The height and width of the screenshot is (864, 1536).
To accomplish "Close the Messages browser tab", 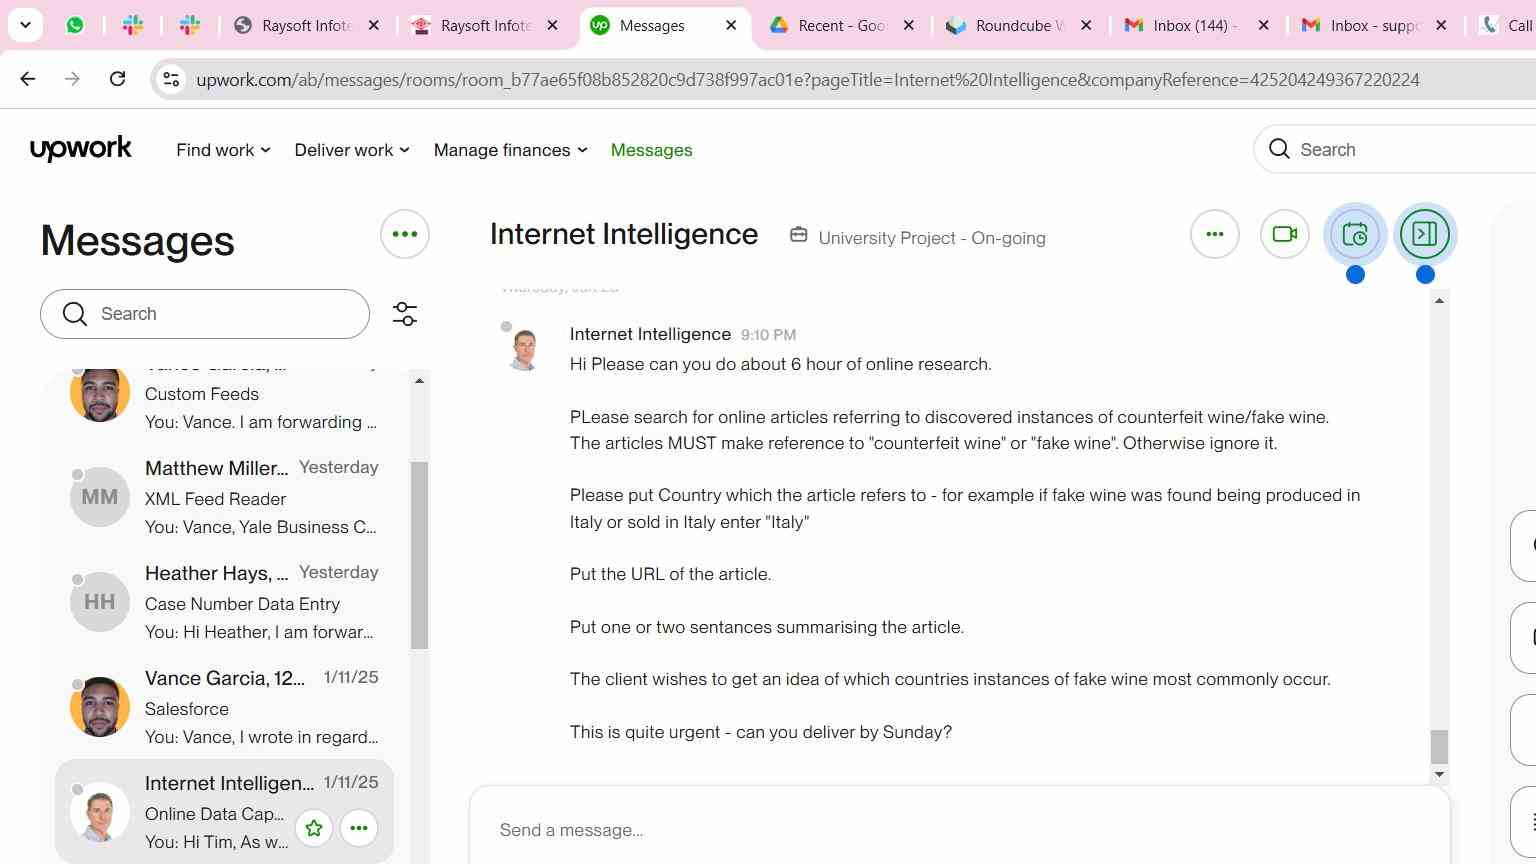I will (x=731, y=25).
